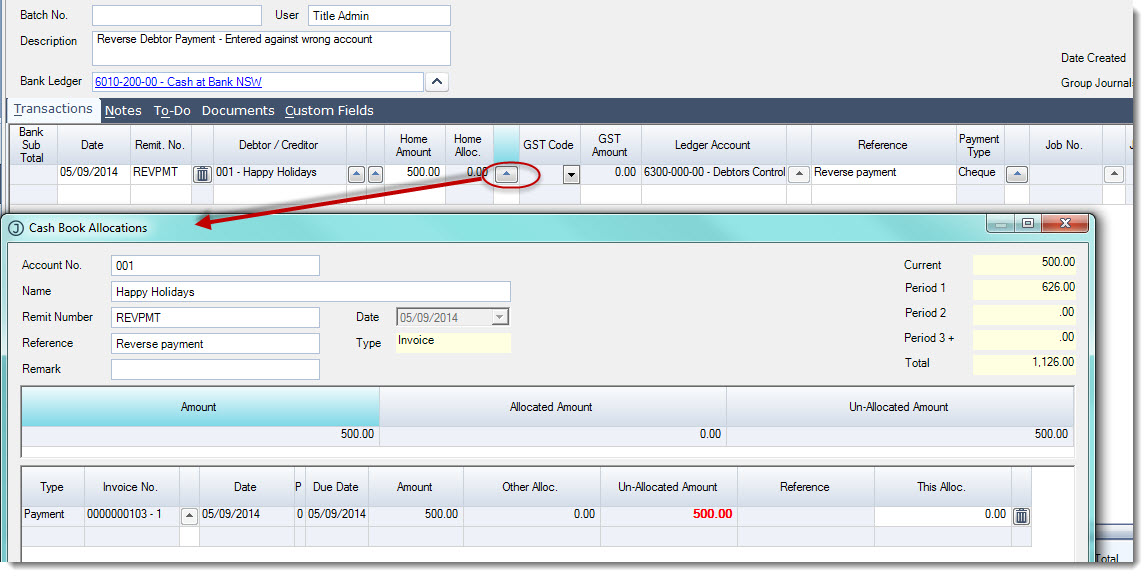Image resolution: width=1148 pixels, height=577 pixels.
Task: Open Home Alloc. allocation arrow button
Action: pyautogui.click(x=507, y=174)
